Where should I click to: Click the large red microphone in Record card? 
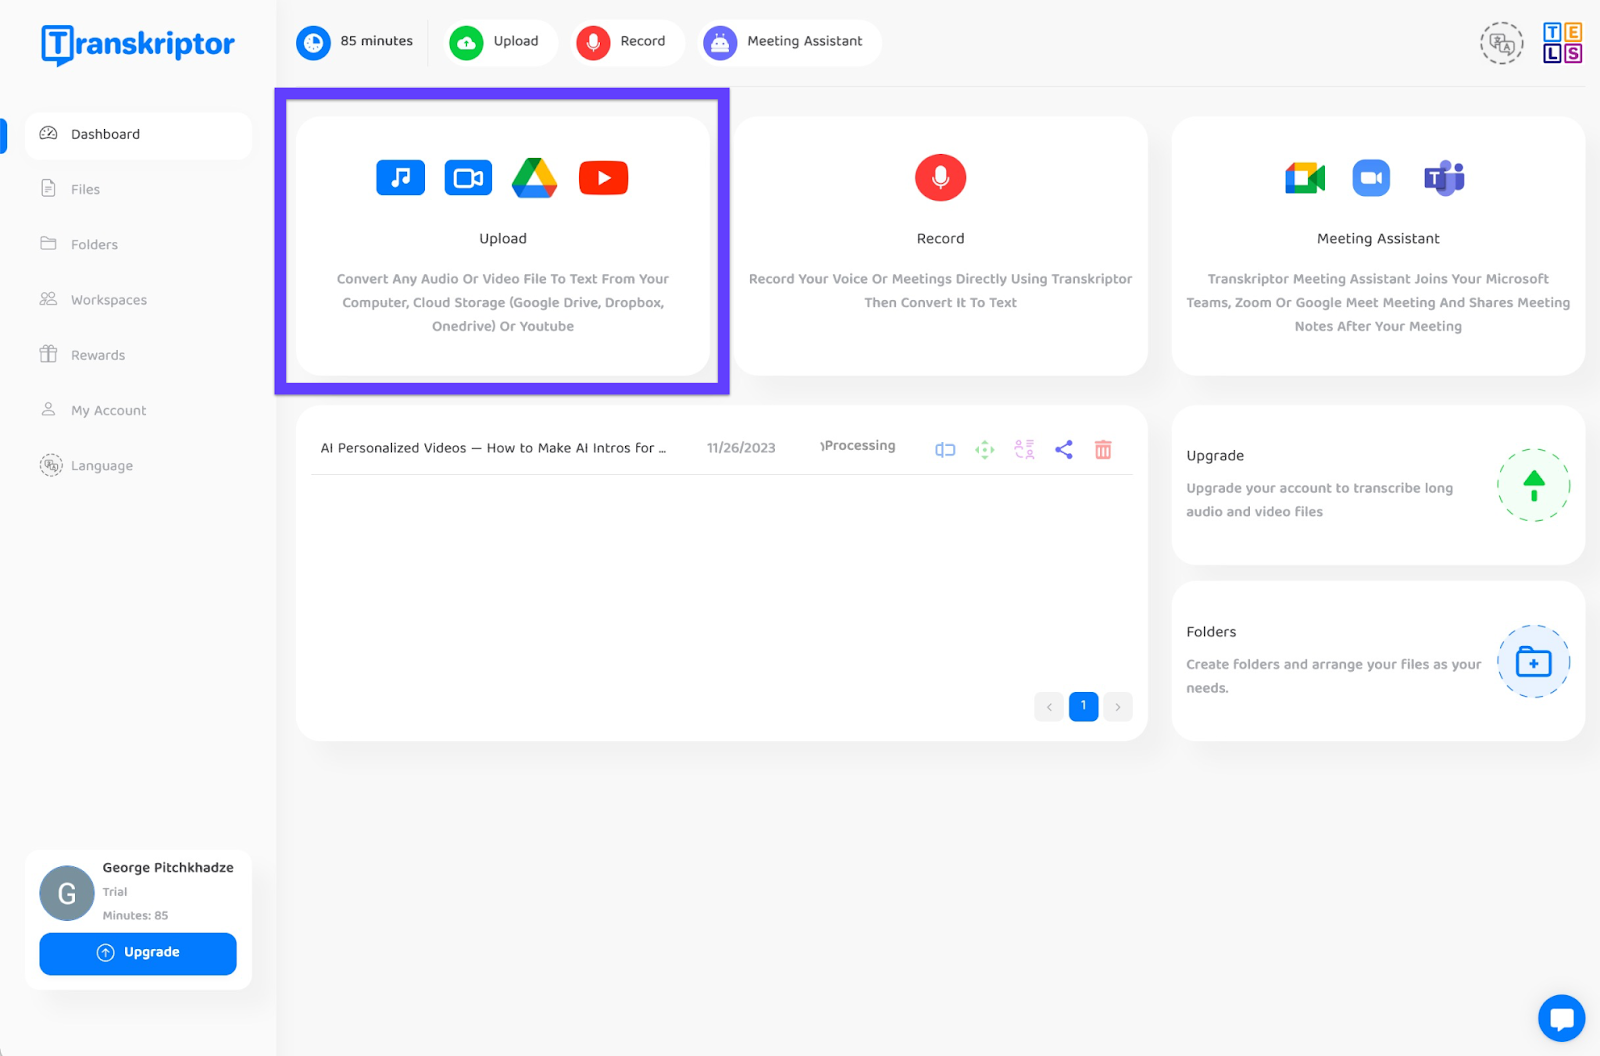[940, 177]
